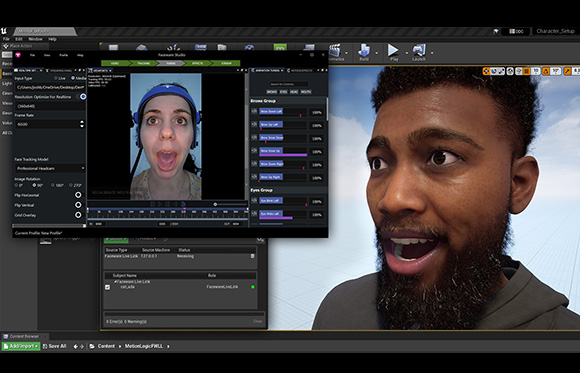Toggle rotation snapping in the viewport toolbar
The image size is (580, 373).
pos(546,71)
